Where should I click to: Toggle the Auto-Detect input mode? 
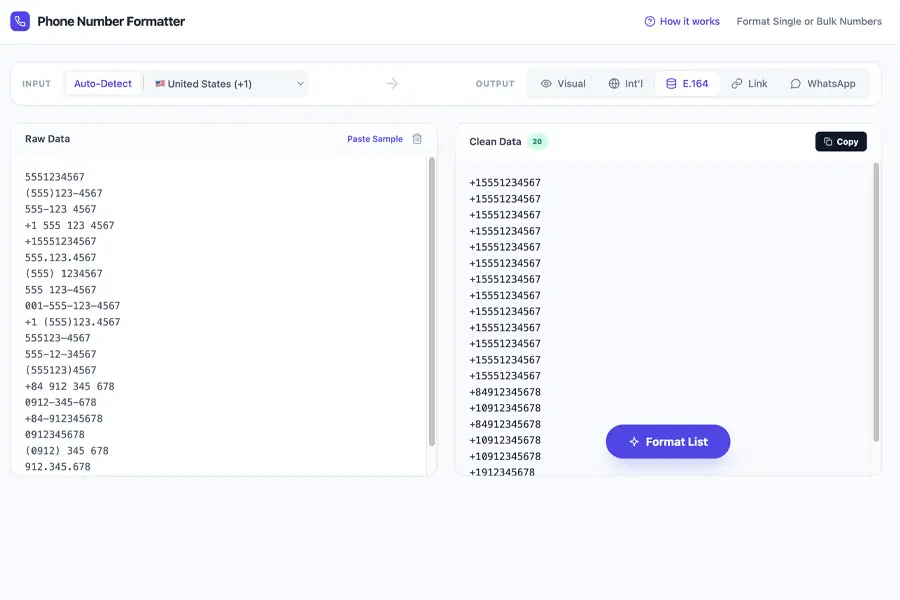[103, 84]
